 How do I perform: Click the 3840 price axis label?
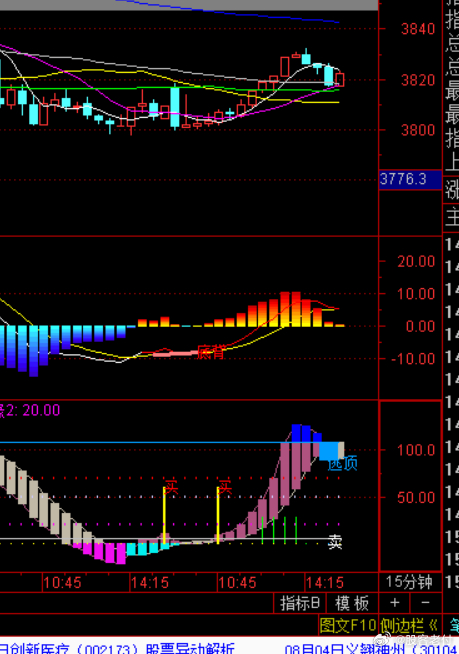(418, 29)
